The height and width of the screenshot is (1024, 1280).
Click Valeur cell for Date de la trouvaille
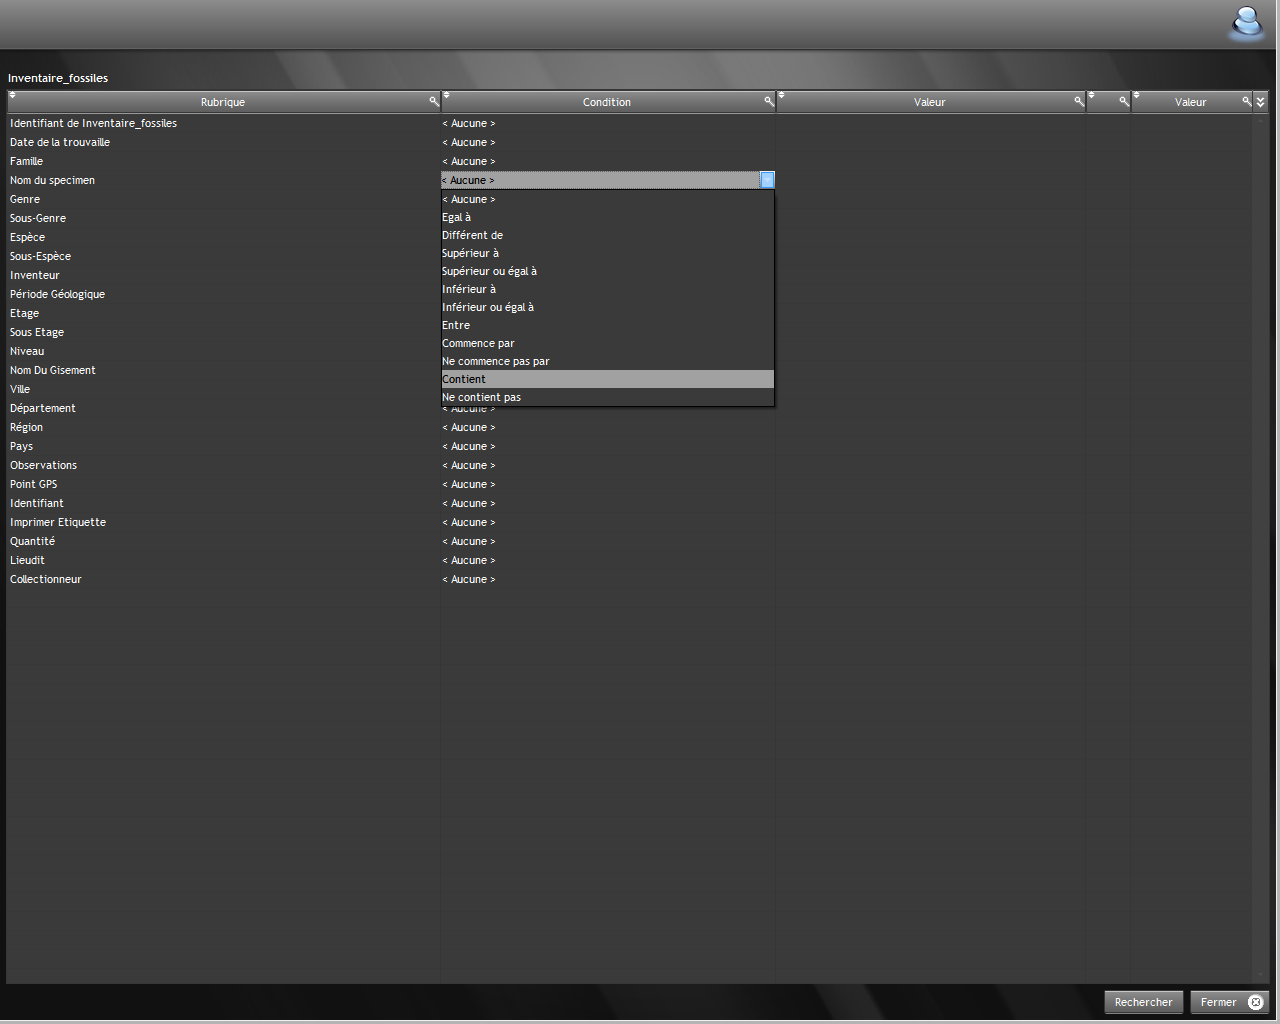[x=930, y=142]
